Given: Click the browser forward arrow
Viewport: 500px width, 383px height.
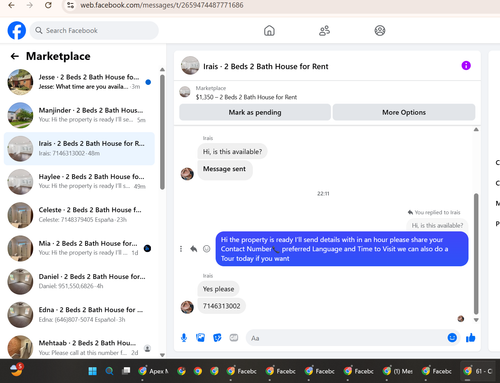Looking at the screenshot, I should click(x=30, y=5).
